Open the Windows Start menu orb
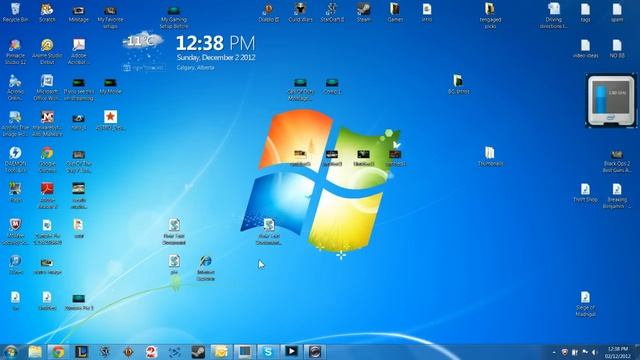 coord(11,351)
